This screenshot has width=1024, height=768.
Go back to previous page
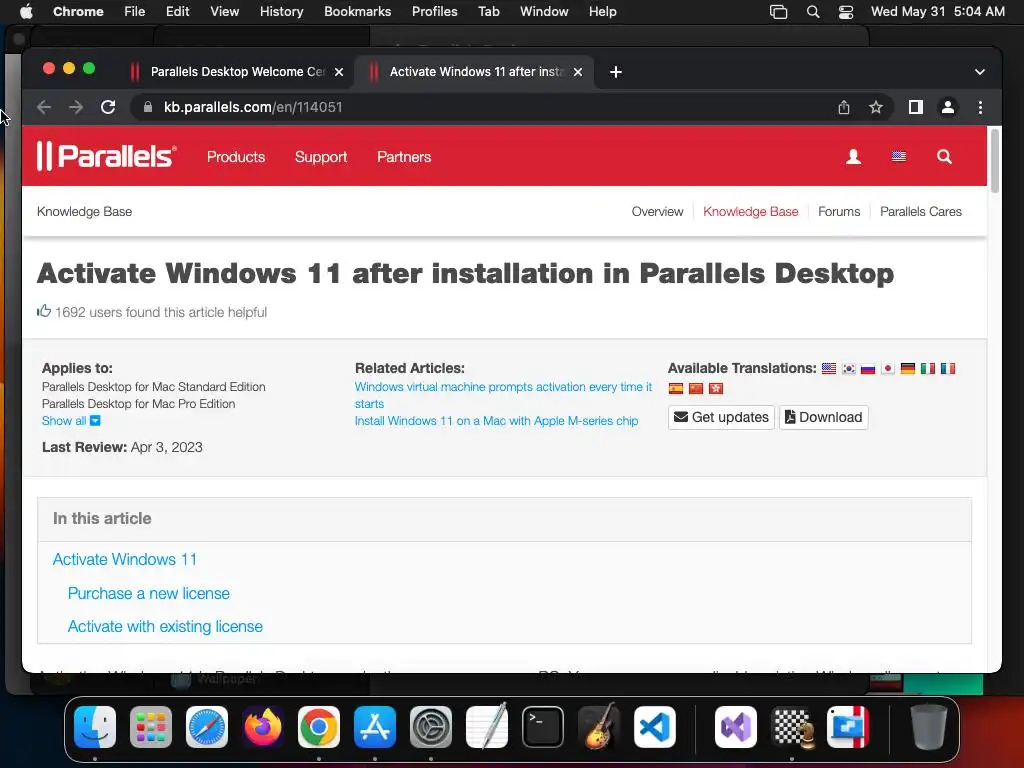tap(44, 107)
